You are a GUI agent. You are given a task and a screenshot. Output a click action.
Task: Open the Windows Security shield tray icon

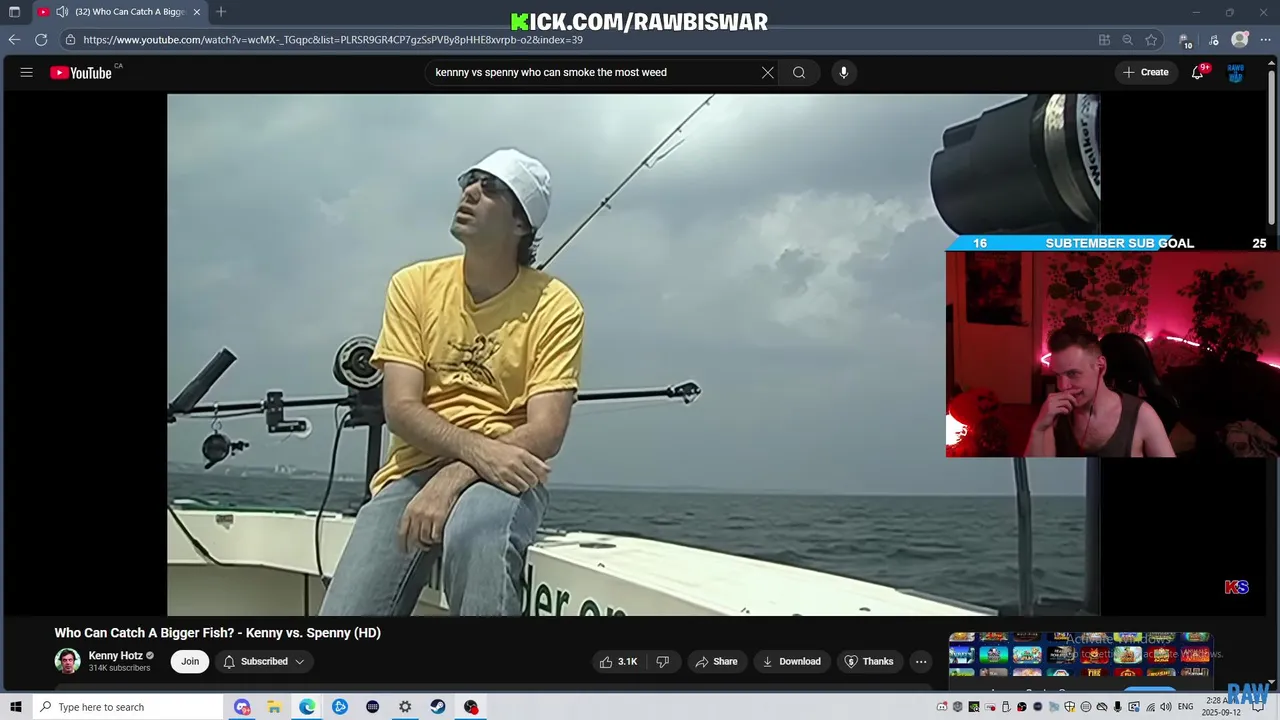click(x=1069, y=707)
